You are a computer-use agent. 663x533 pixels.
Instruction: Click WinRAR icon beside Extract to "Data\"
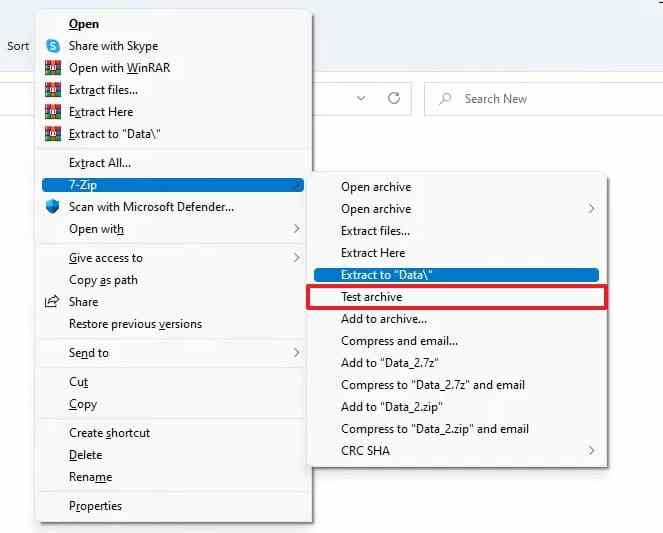pos(53,134)
